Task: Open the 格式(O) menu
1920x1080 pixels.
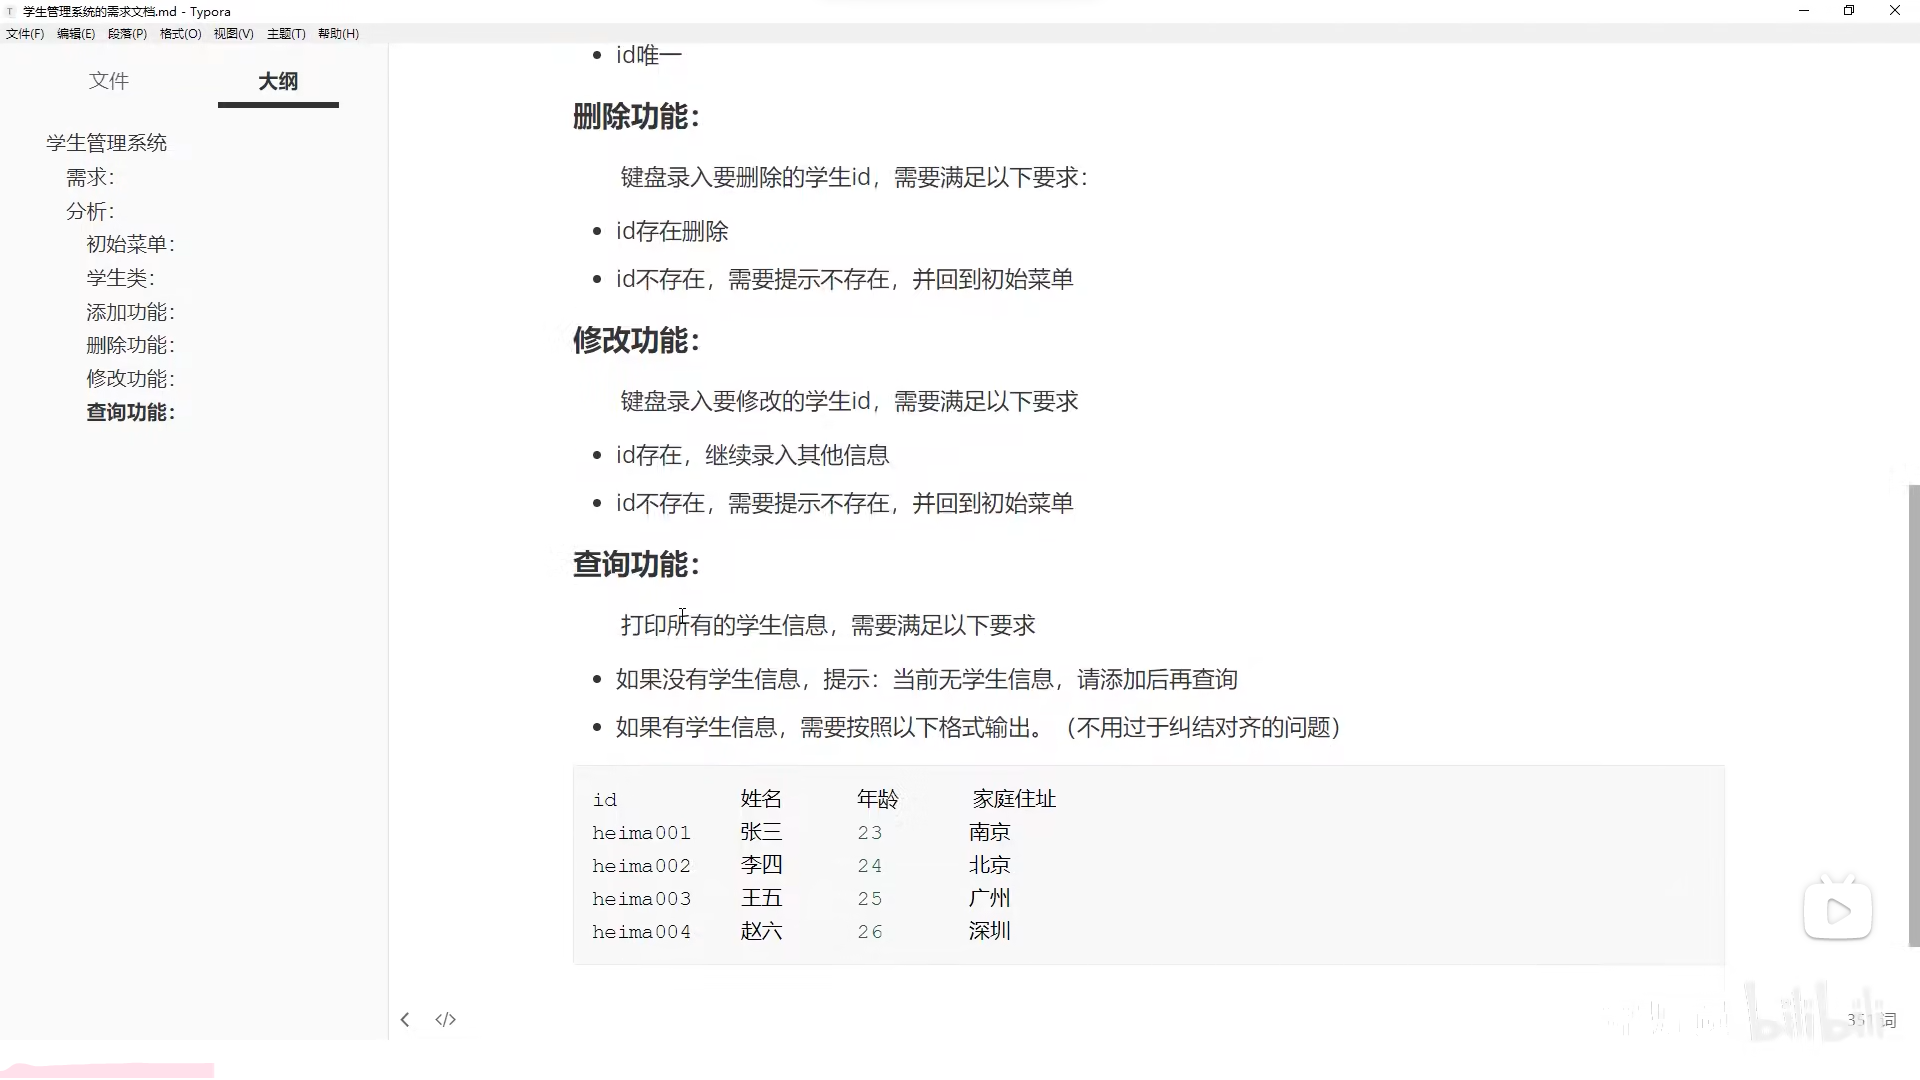Action: (180, 33)
